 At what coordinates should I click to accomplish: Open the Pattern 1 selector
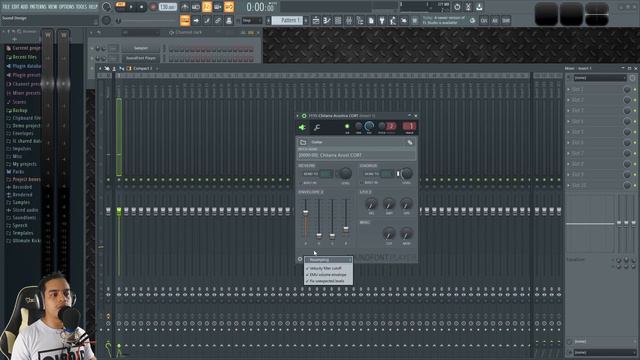[x=287, y=20]
